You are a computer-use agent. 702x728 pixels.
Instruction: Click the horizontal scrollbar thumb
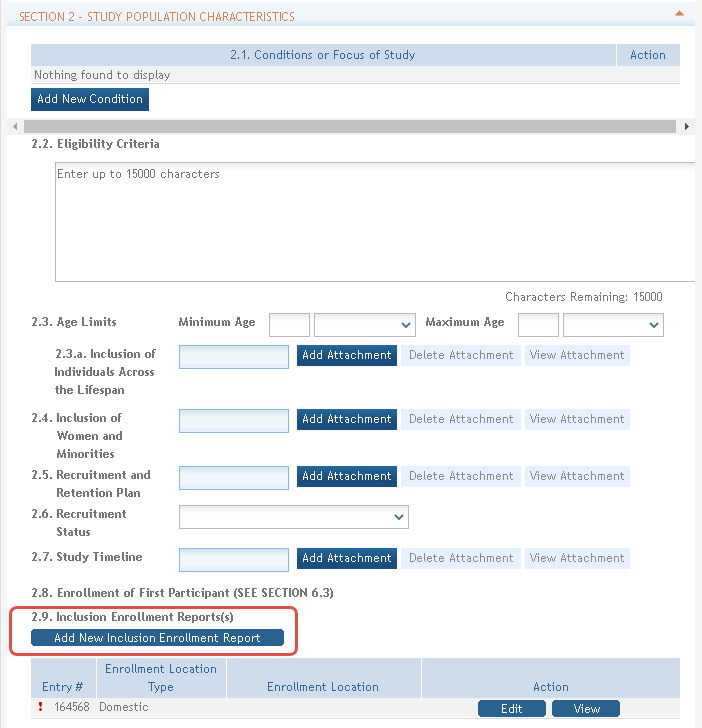pos(350,126)
